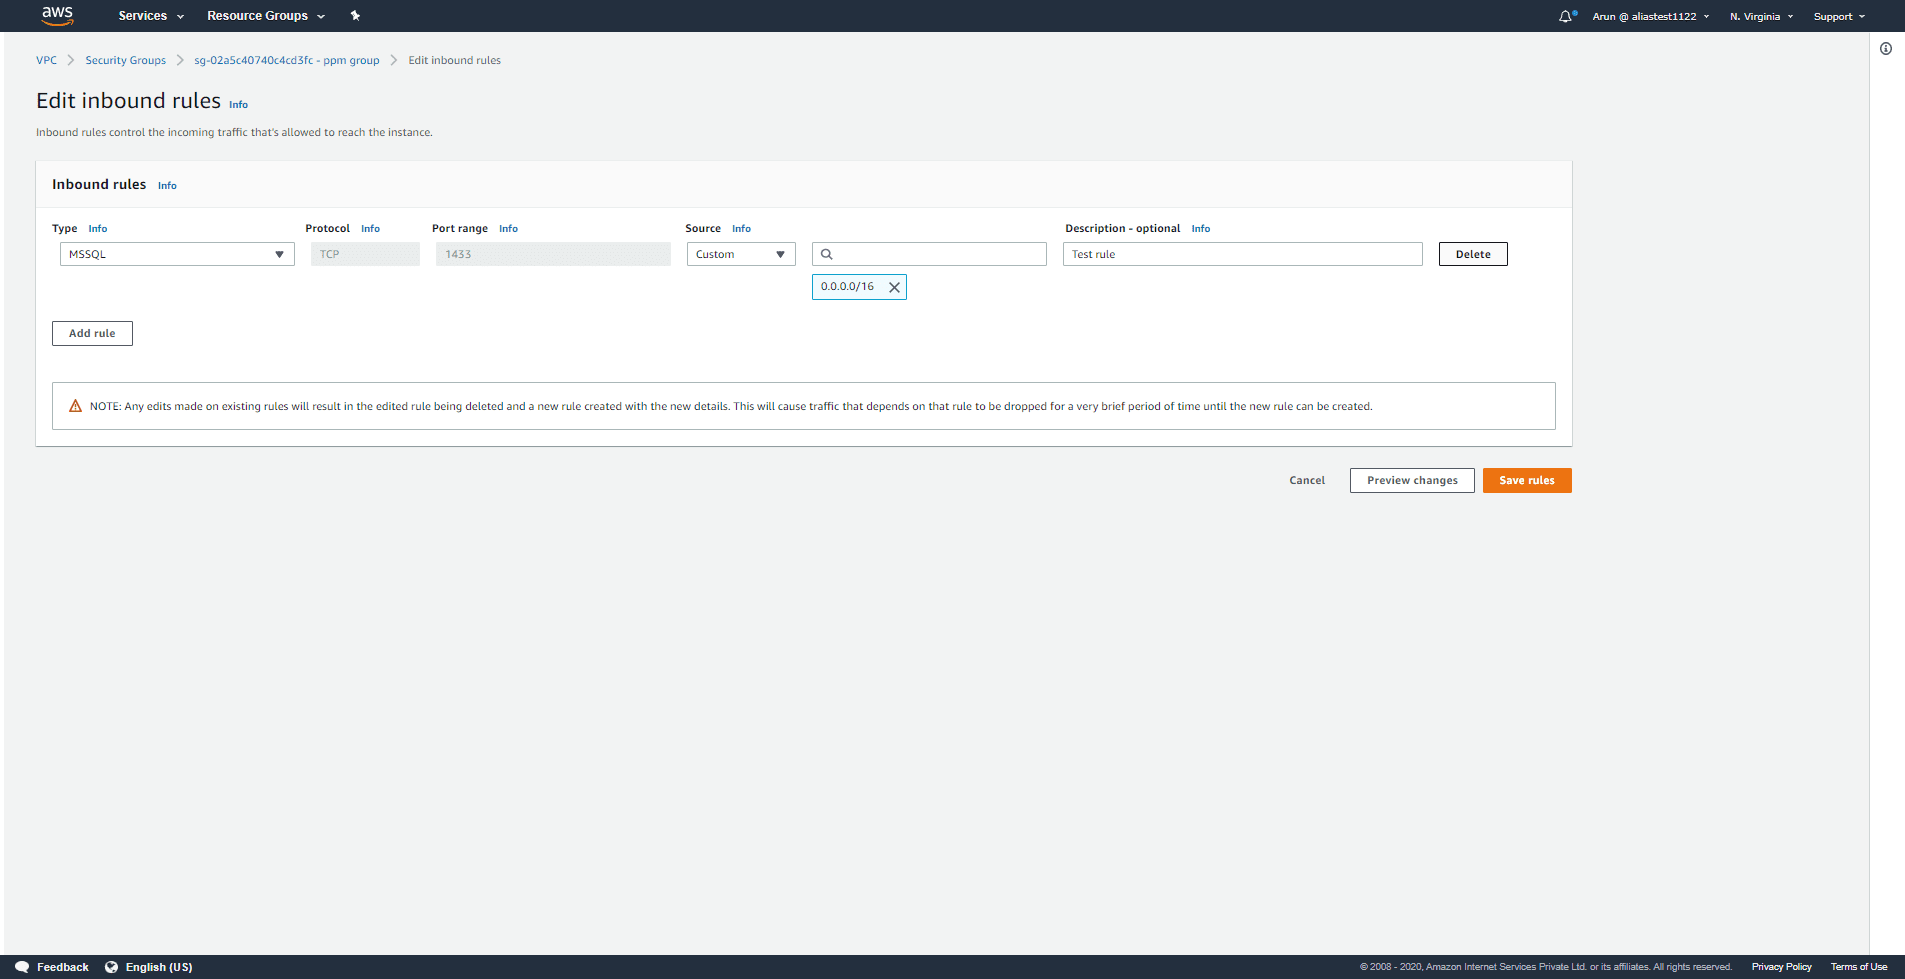Click the Feedback speech bubble icon

pos(20,966)
